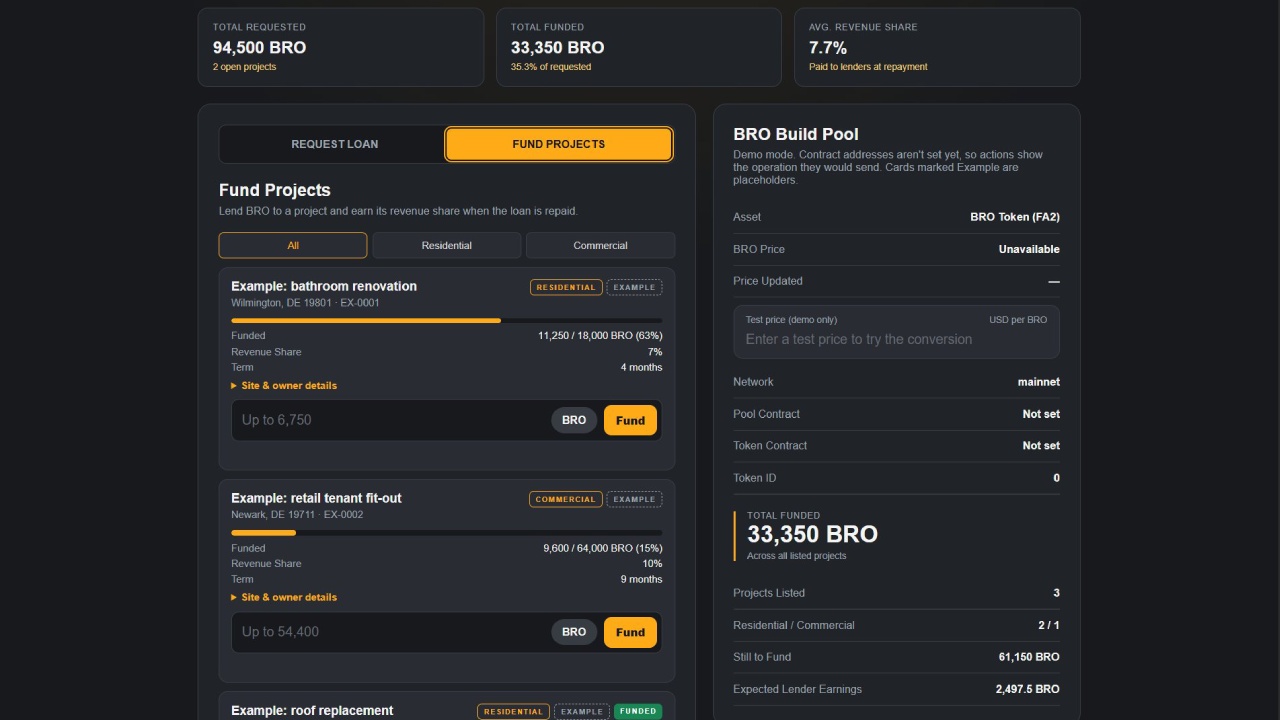Click EXAMPLE badge on retail fit-out card
Image resolution: width=1280 pixels, height=720 pixels.
point(634,499)
